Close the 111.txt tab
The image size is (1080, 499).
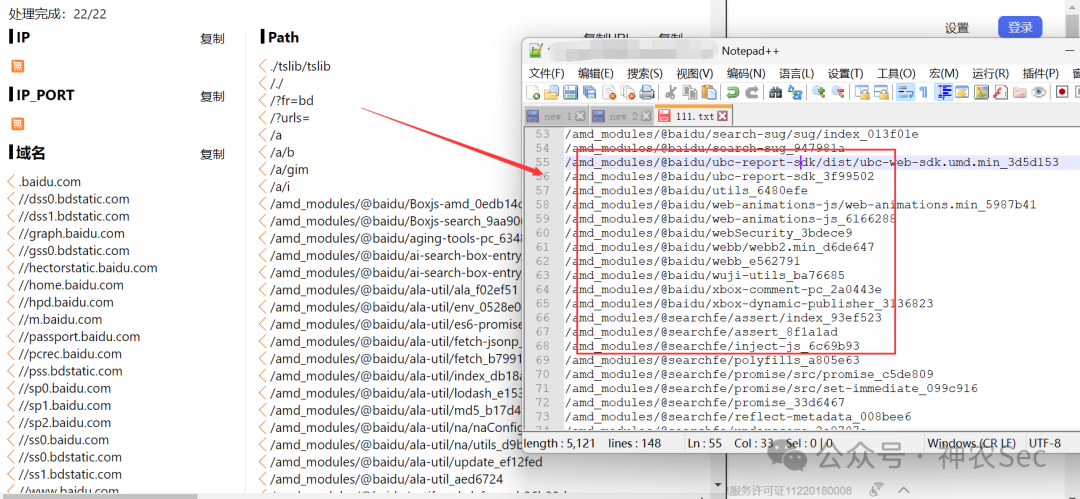tap(722, 116)
